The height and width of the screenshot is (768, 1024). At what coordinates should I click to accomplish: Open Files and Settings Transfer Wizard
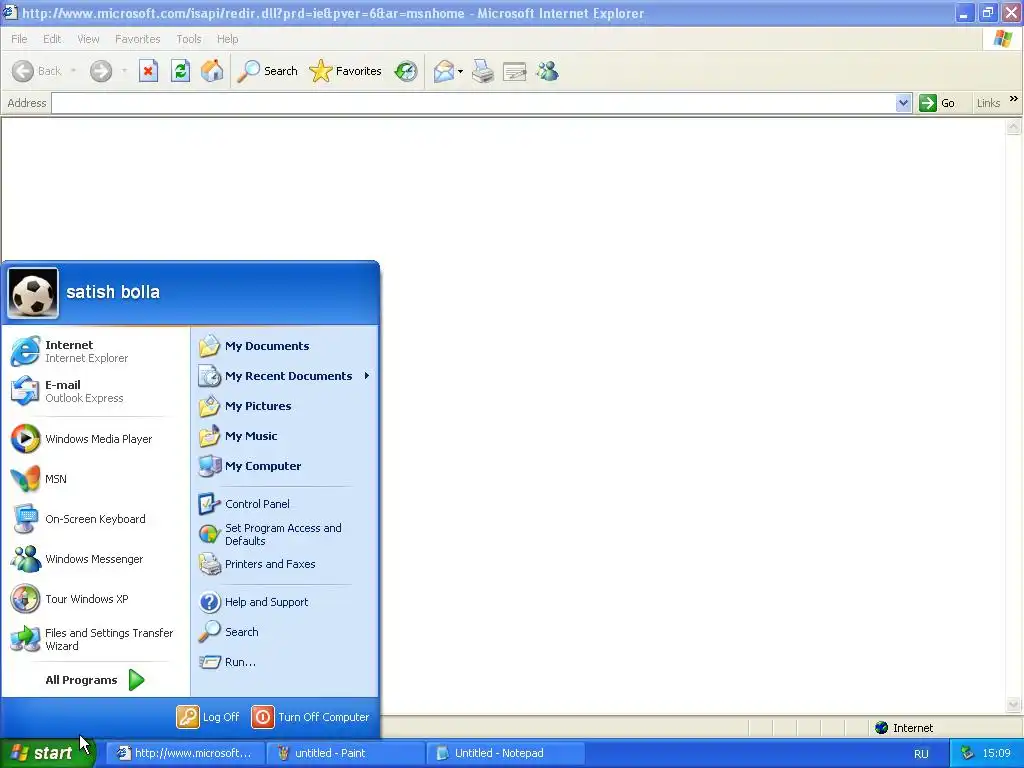pos(95,639)
